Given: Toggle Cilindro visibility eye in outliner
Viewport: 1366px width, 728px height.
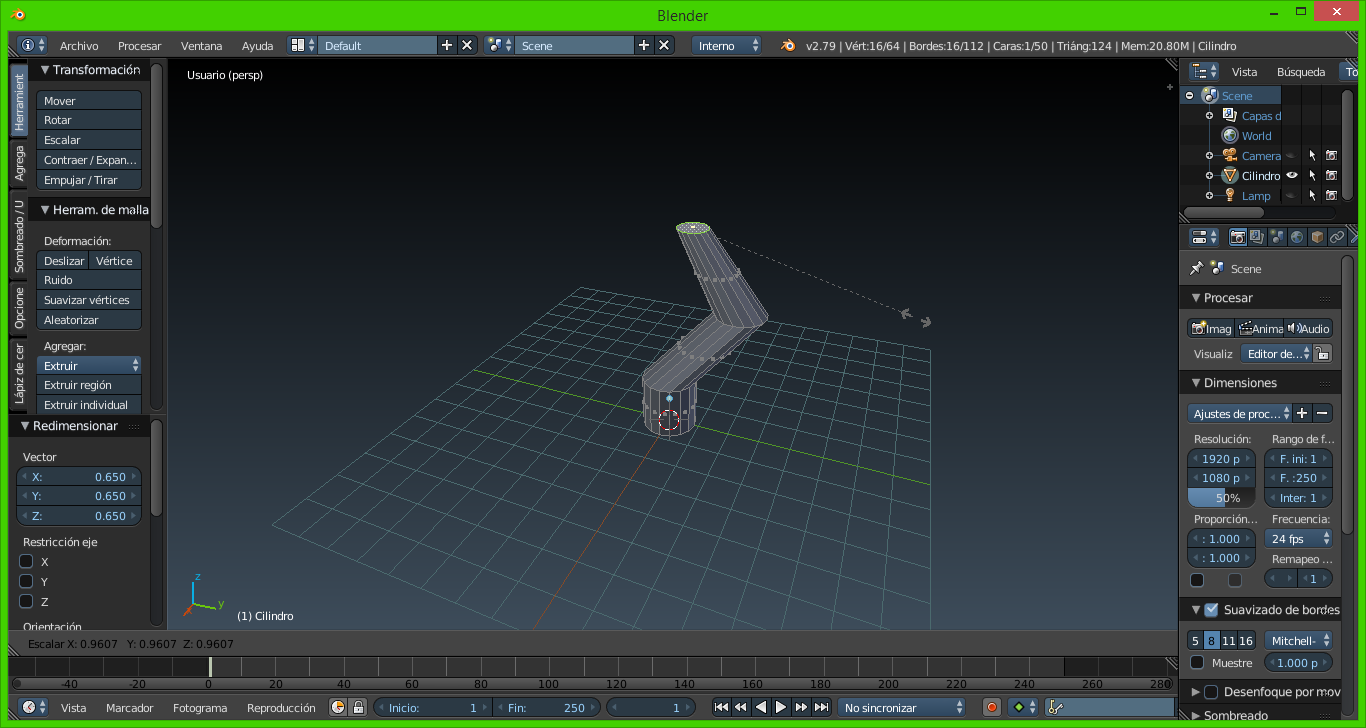Looking at the screenshot, I should [1292, 176].
